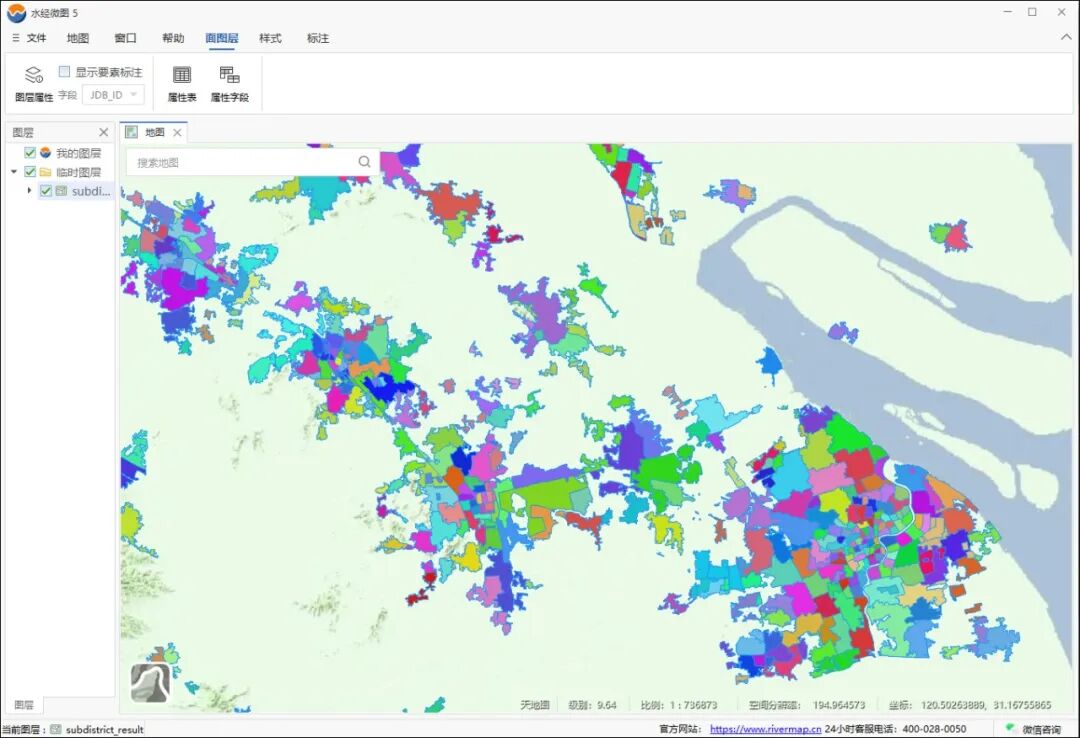Click the 水经微图 5 window title
1080x738 pixels.
pos(54,12)
